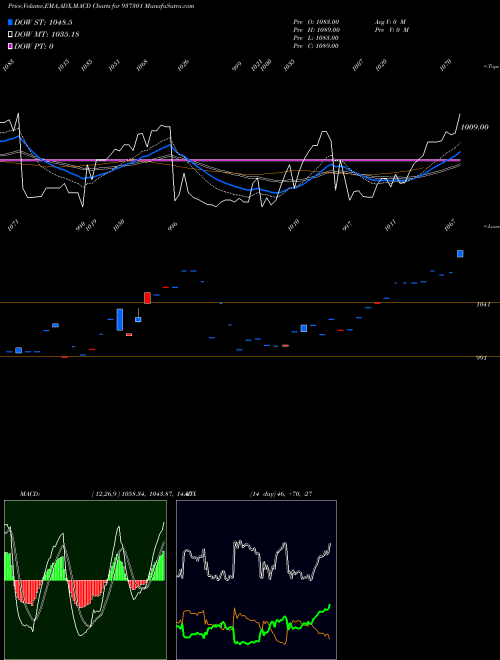Image resolution: width=500 pixels, height=660 pixels.
Task: Click the 1070 top label near right
Action: pyautogui.click(x=446, y=65)
